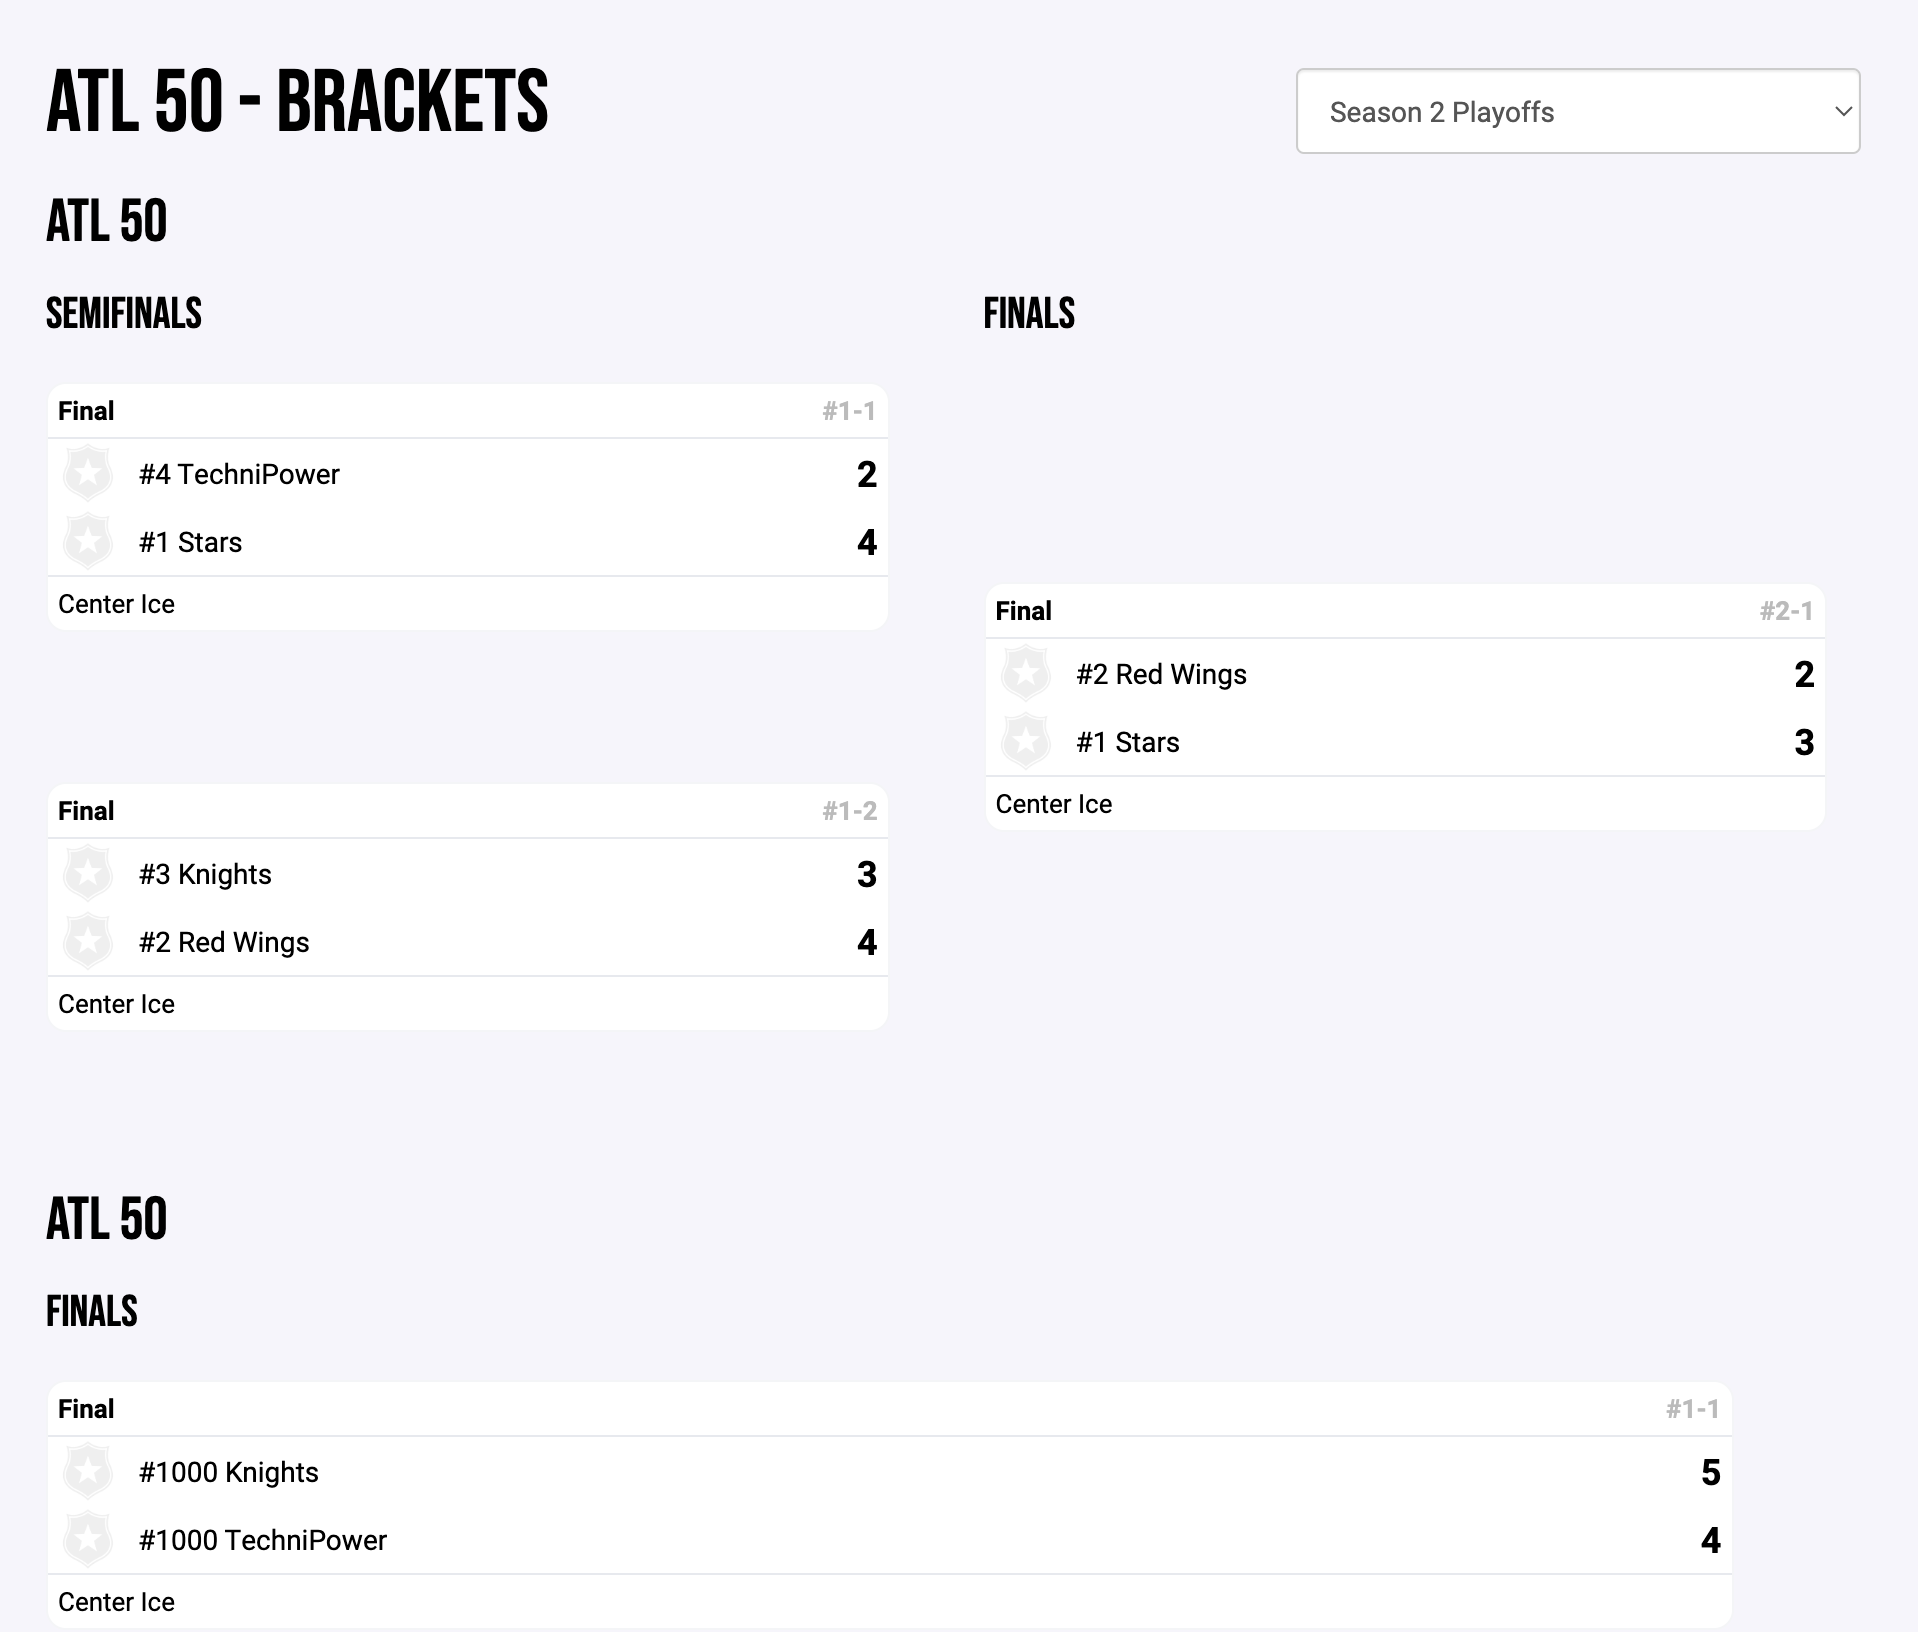Click logo beside #1000 TechniPower
This screenshot has height=1632, width=1918.
(88, 1539)
